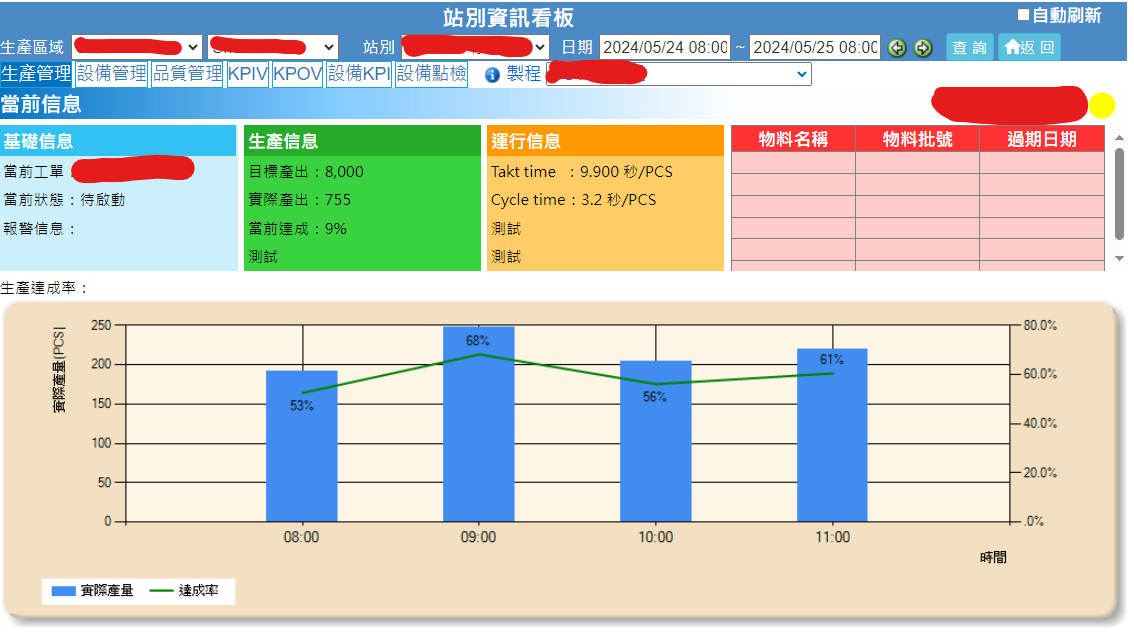The width and height of the screenshot is (1134, 632).
Task: Click the blue info icon beside 製程
Action: pos(492,75)
